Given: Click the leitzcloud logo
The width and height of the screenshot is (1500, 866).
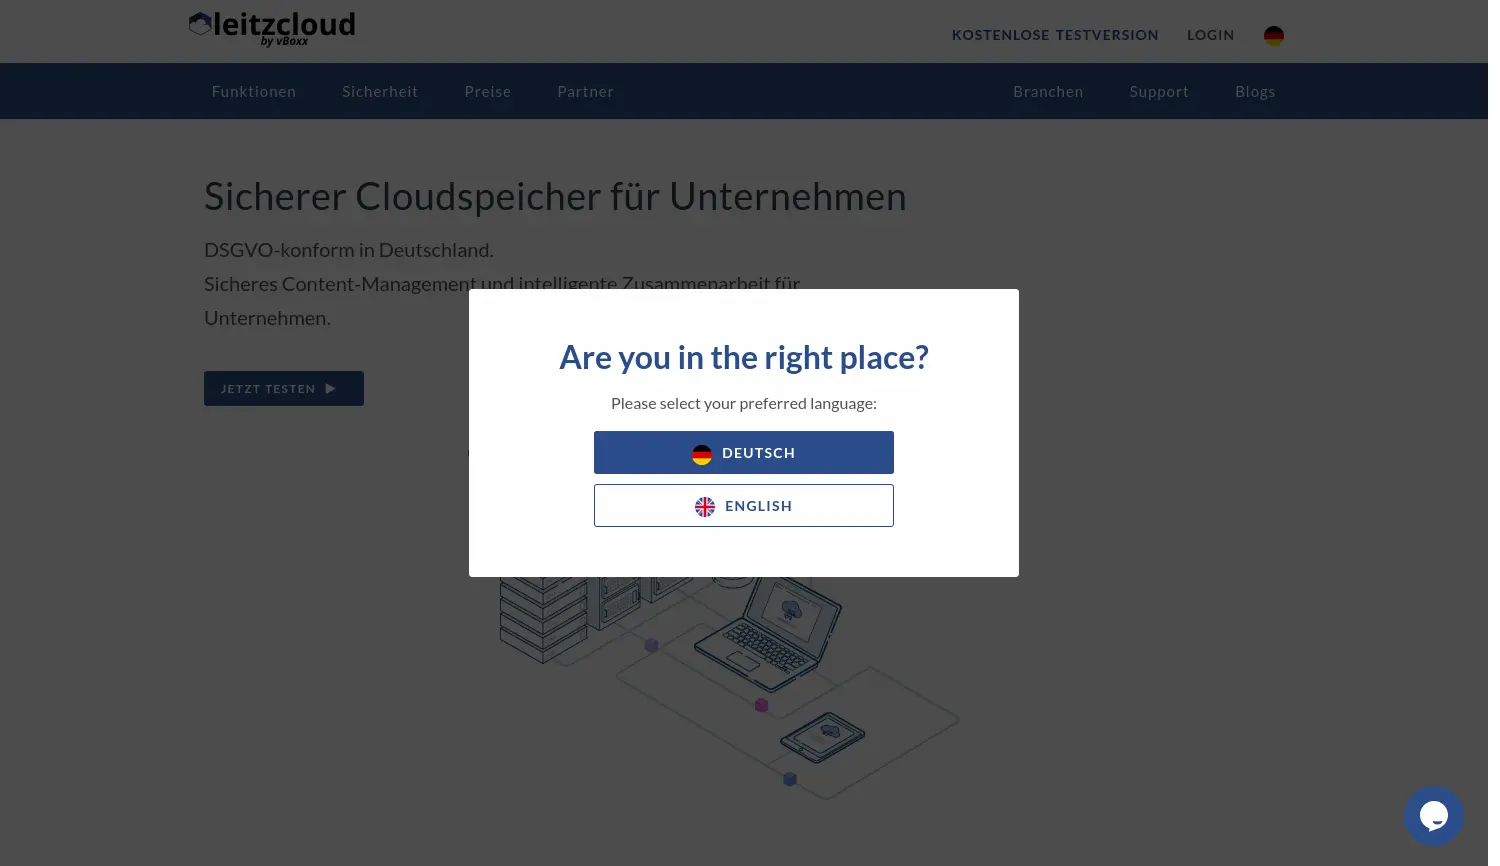Looking at the screenshot, I should [x=271, y=28].
